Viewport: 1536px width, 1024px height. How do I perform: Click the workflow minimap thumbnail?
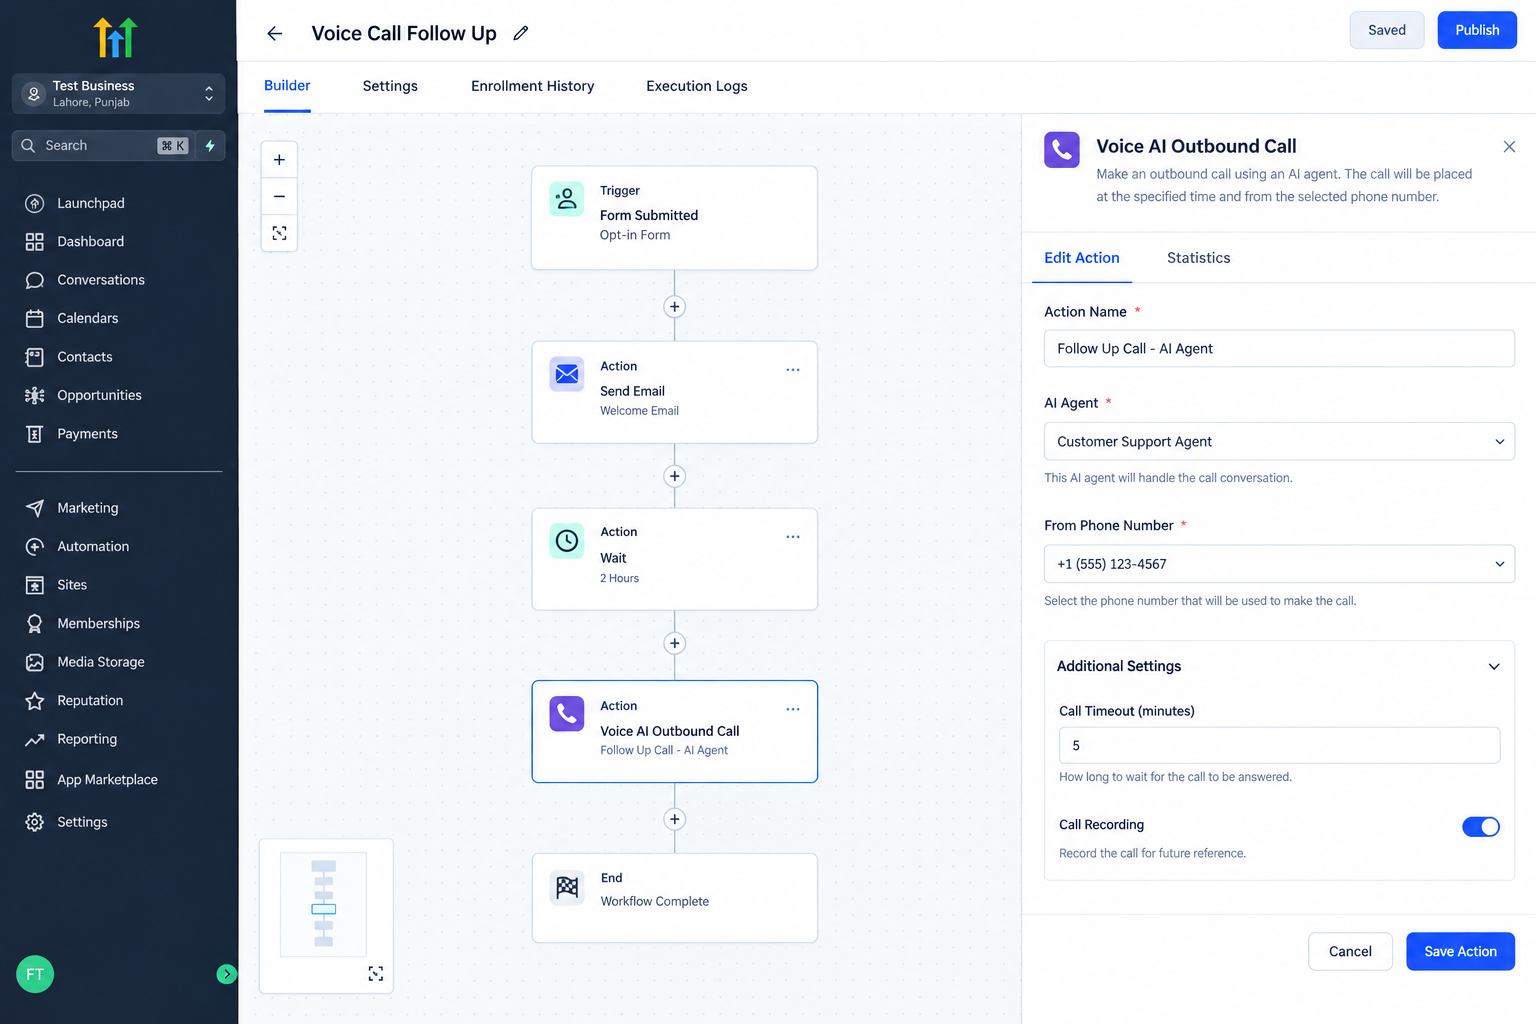pyautogui.click(x=324, y=904)
